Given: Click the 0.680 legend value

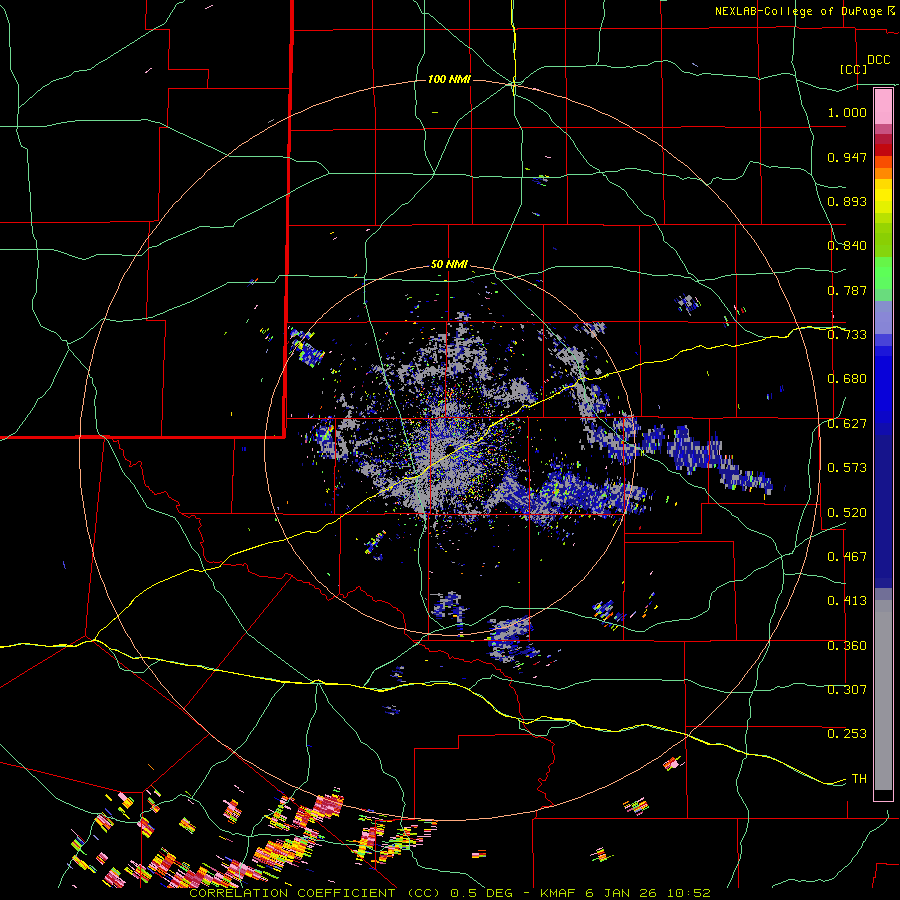Looking at the screenshot, I should click(x=847, y=379).
